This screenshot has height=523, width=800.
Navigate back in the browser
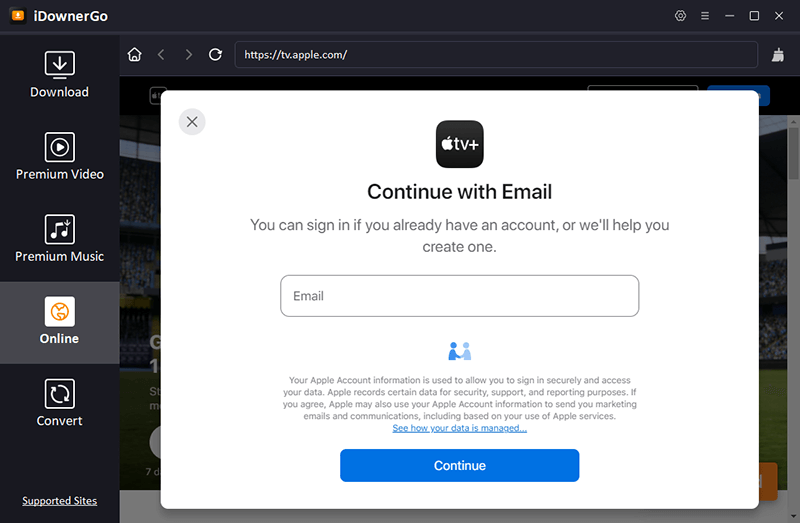point(162,55)
